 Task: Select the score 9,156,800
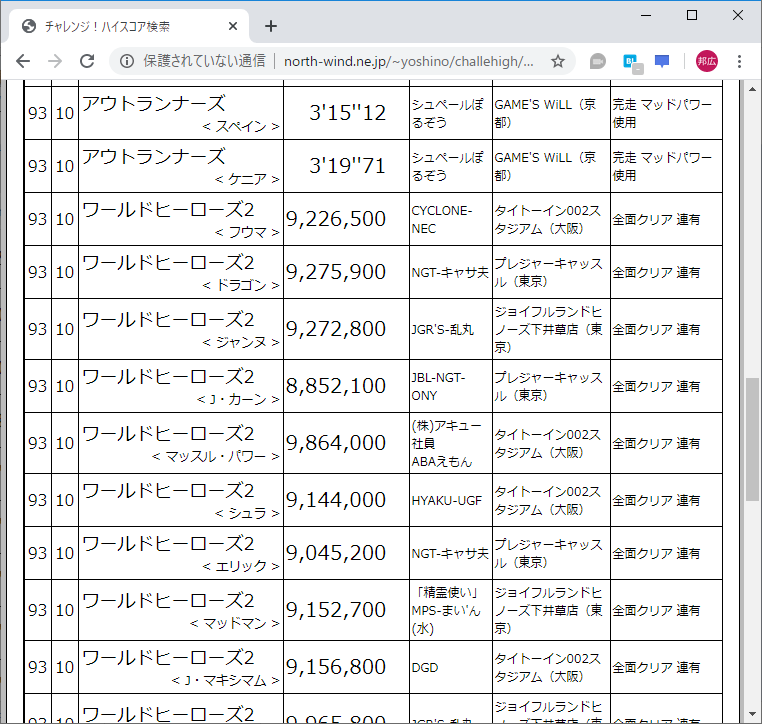[336, 667]
